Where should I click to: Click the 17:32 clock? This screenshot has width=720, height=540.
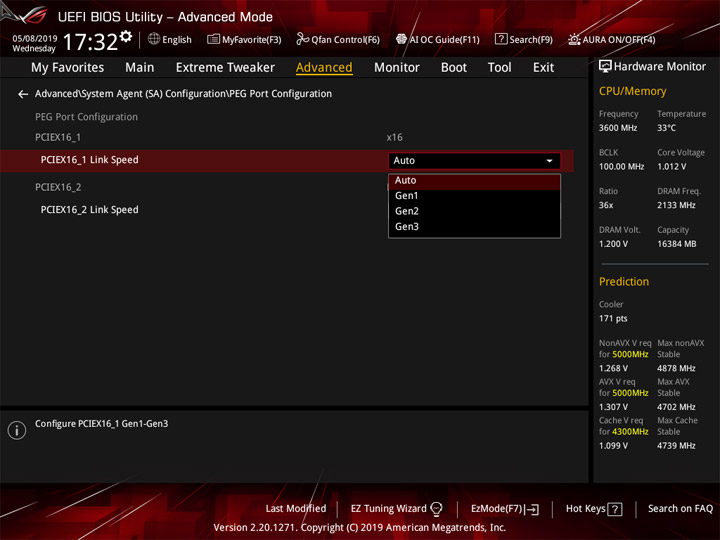point(90,42)
